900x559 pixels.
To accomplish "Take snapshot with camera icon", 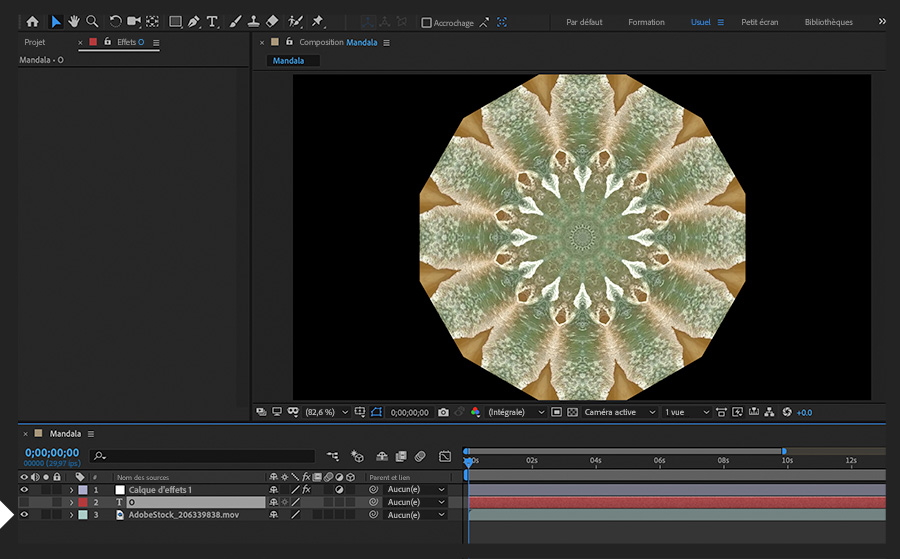I will [x=443, y=412].
